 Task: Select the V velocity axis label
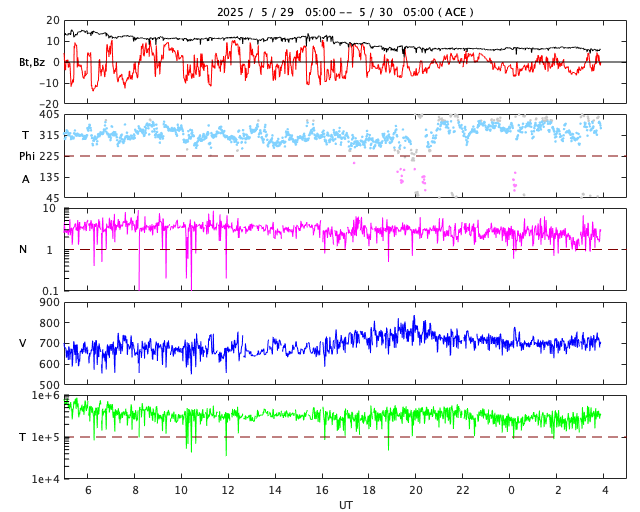[x=23, y=343]
